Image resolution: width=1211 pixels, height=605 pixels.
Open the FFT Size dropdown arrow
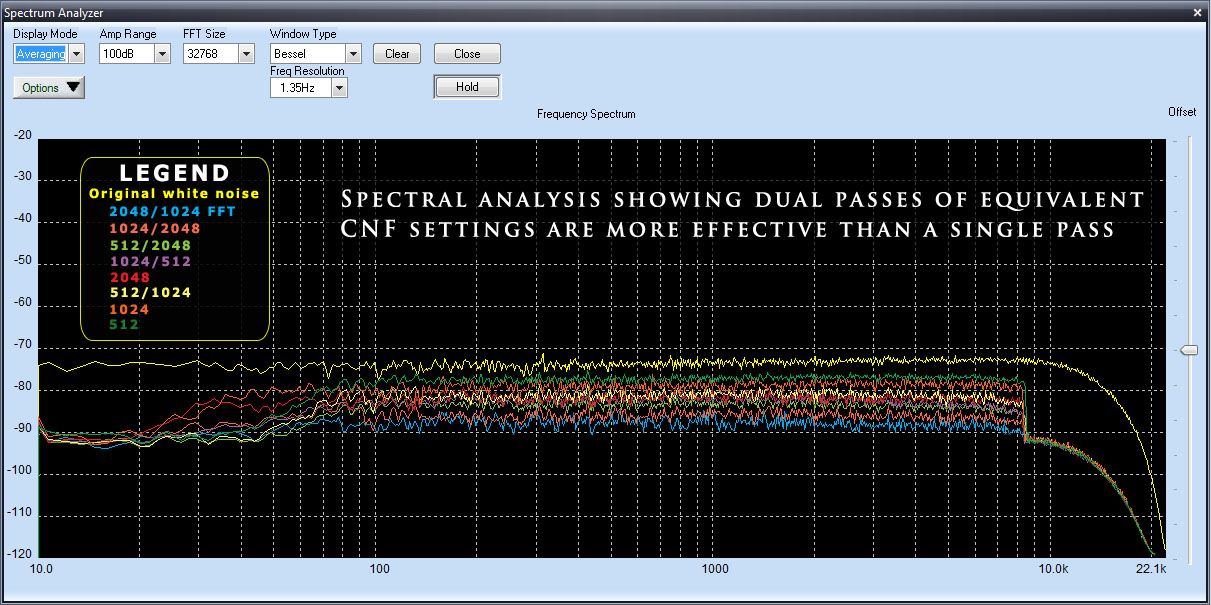(246, 54)
